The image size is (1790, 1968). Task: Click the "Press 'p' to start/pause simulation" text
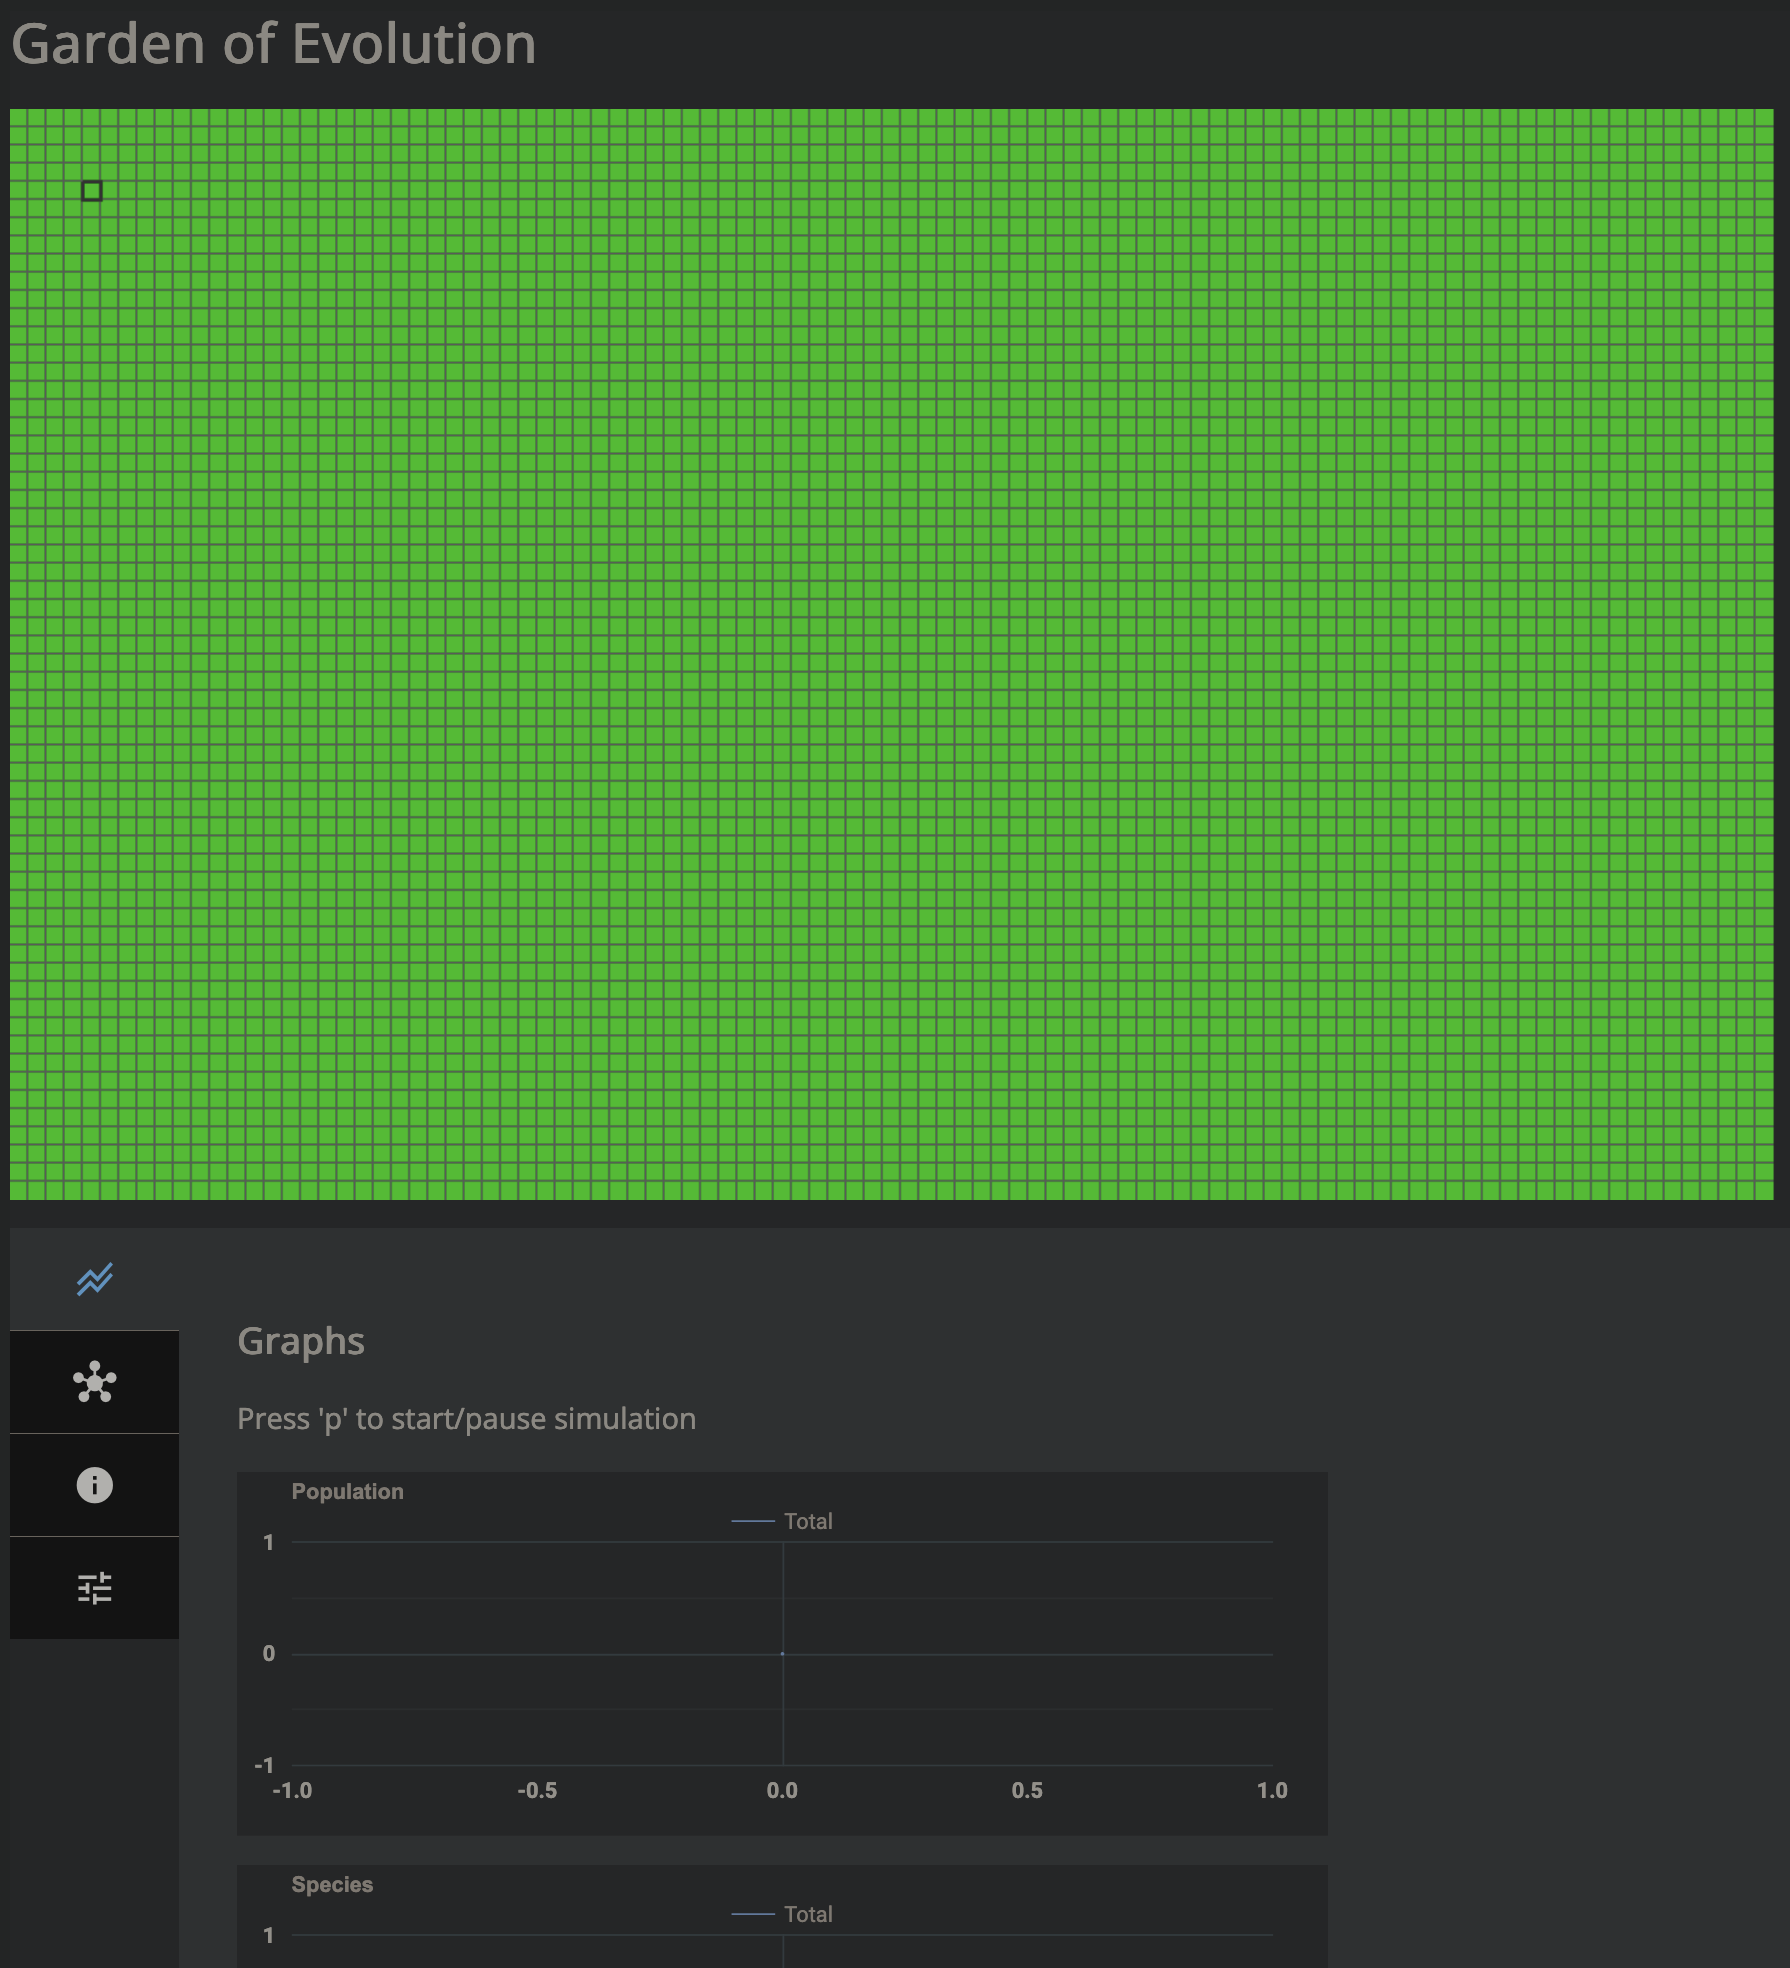click(x=466, y=1419)
